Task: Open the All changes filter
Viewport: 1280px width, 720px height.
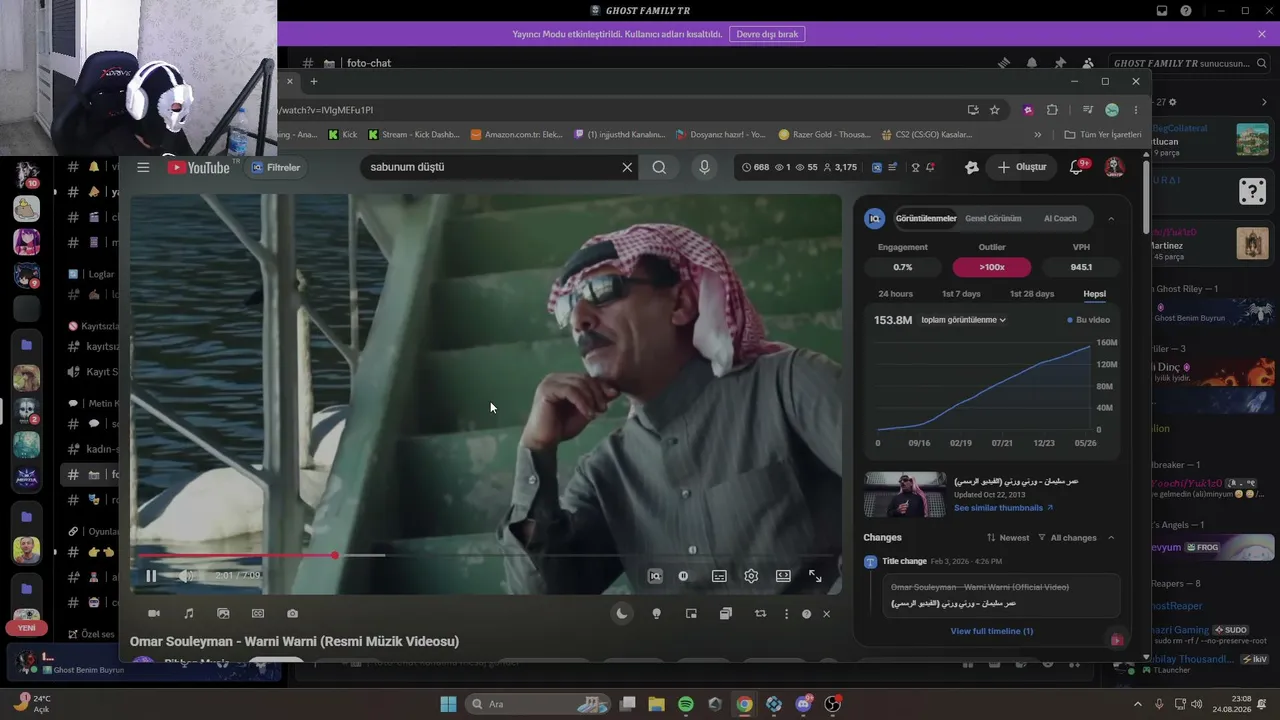Action: coord(1067,538)
